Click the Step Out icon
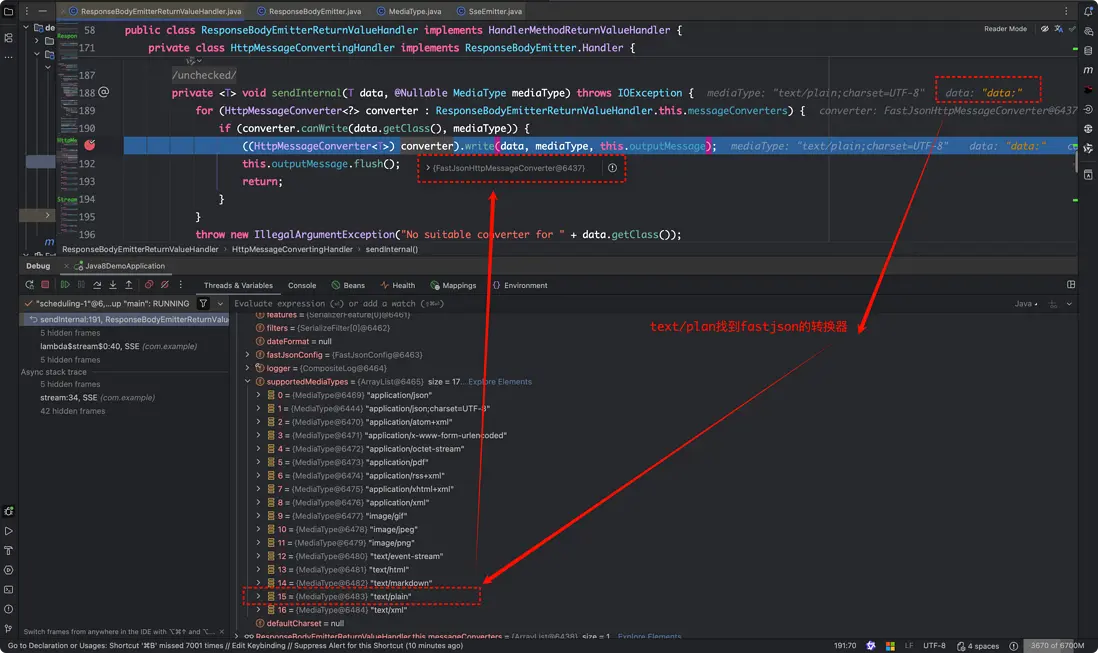The height and width of the screenshot is (653, 1098). (x=129, y=285)
